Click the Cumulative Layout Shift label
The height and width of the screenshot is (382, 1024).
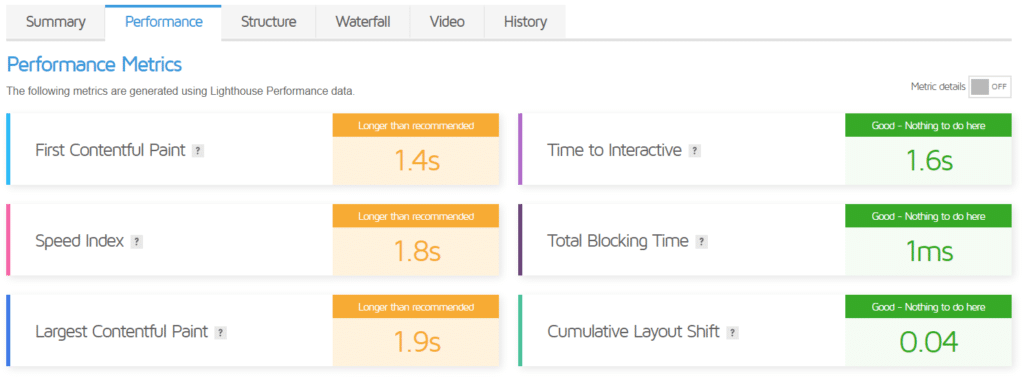click(633, 332)
